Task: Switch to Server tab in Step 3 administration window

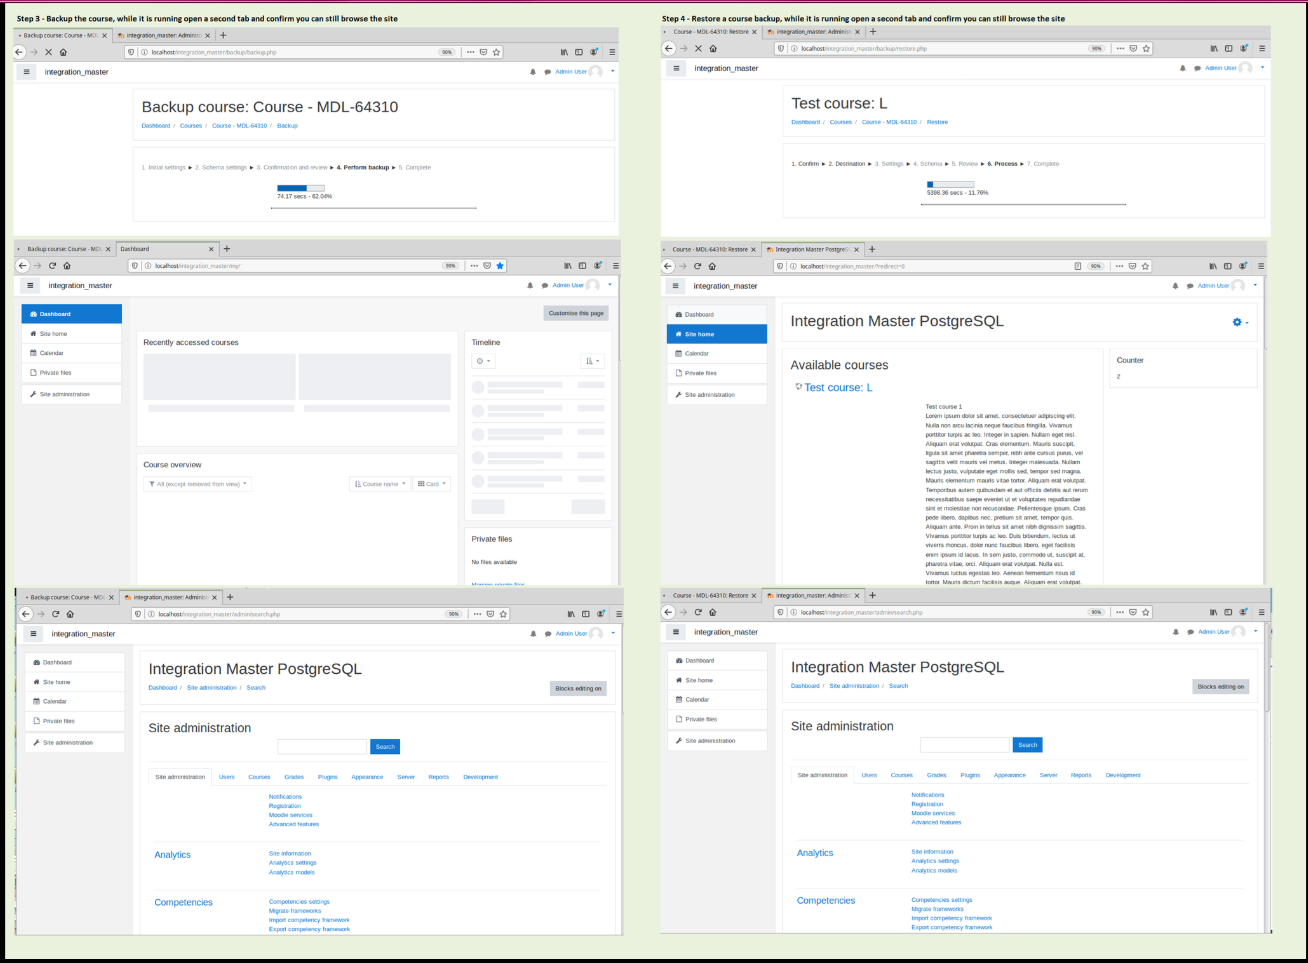Action: click(406, 777)
